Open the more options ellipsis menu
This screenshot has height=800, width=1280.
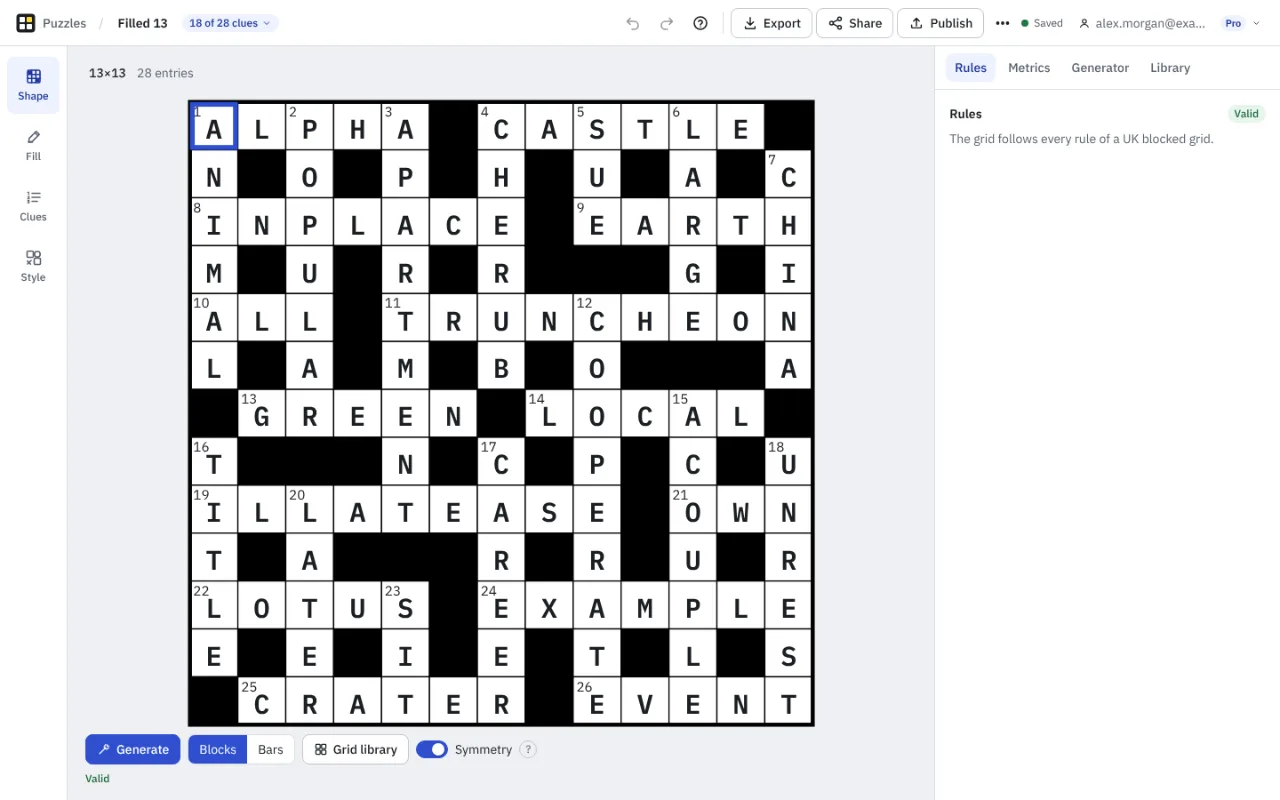(x=1003, y=23)
